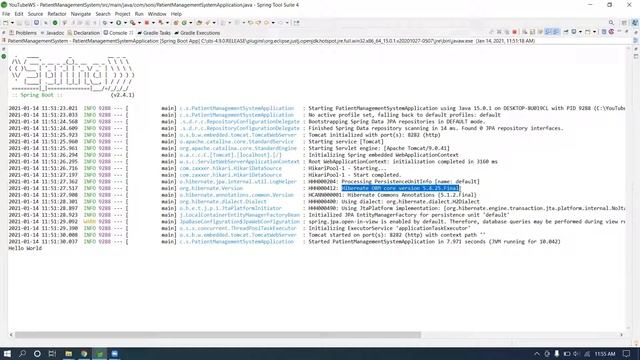Click the horizontal scrollbar left arrow
640x360 pixels.
[x=11, y=335]
